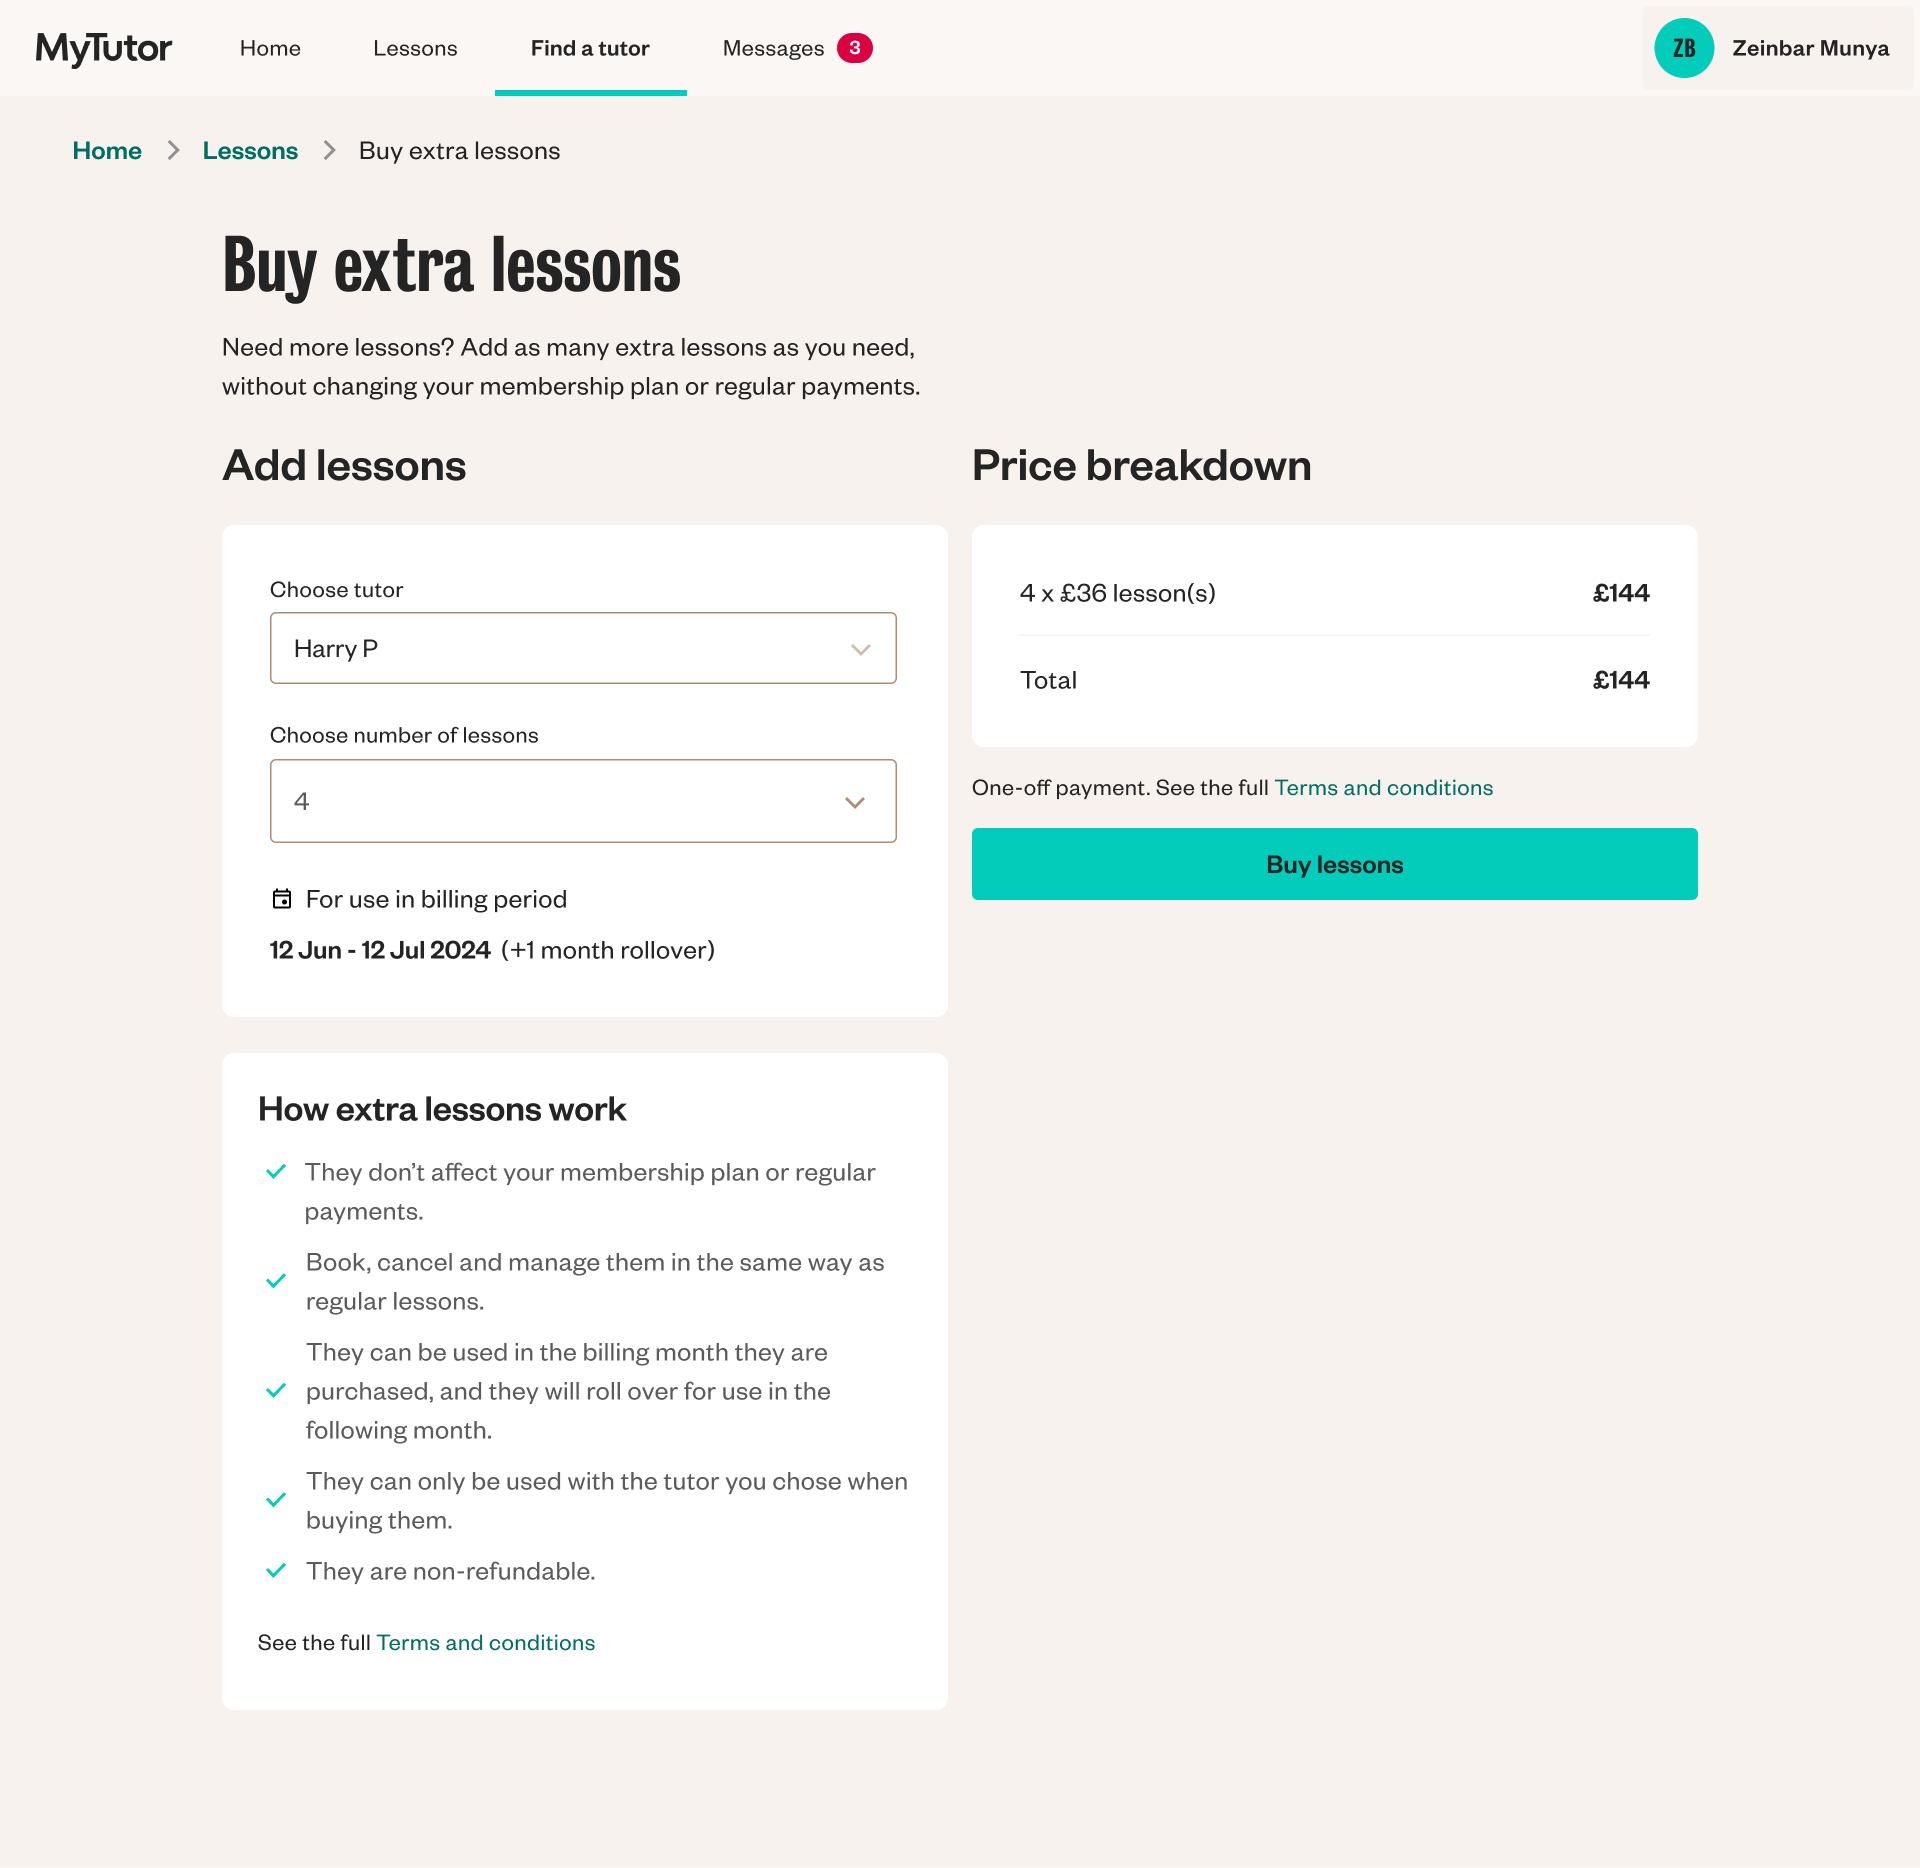Open Terms and conditions in How extra lessons work
This screenshot has height=1868, width=1920.
(x=485, y=1642)
